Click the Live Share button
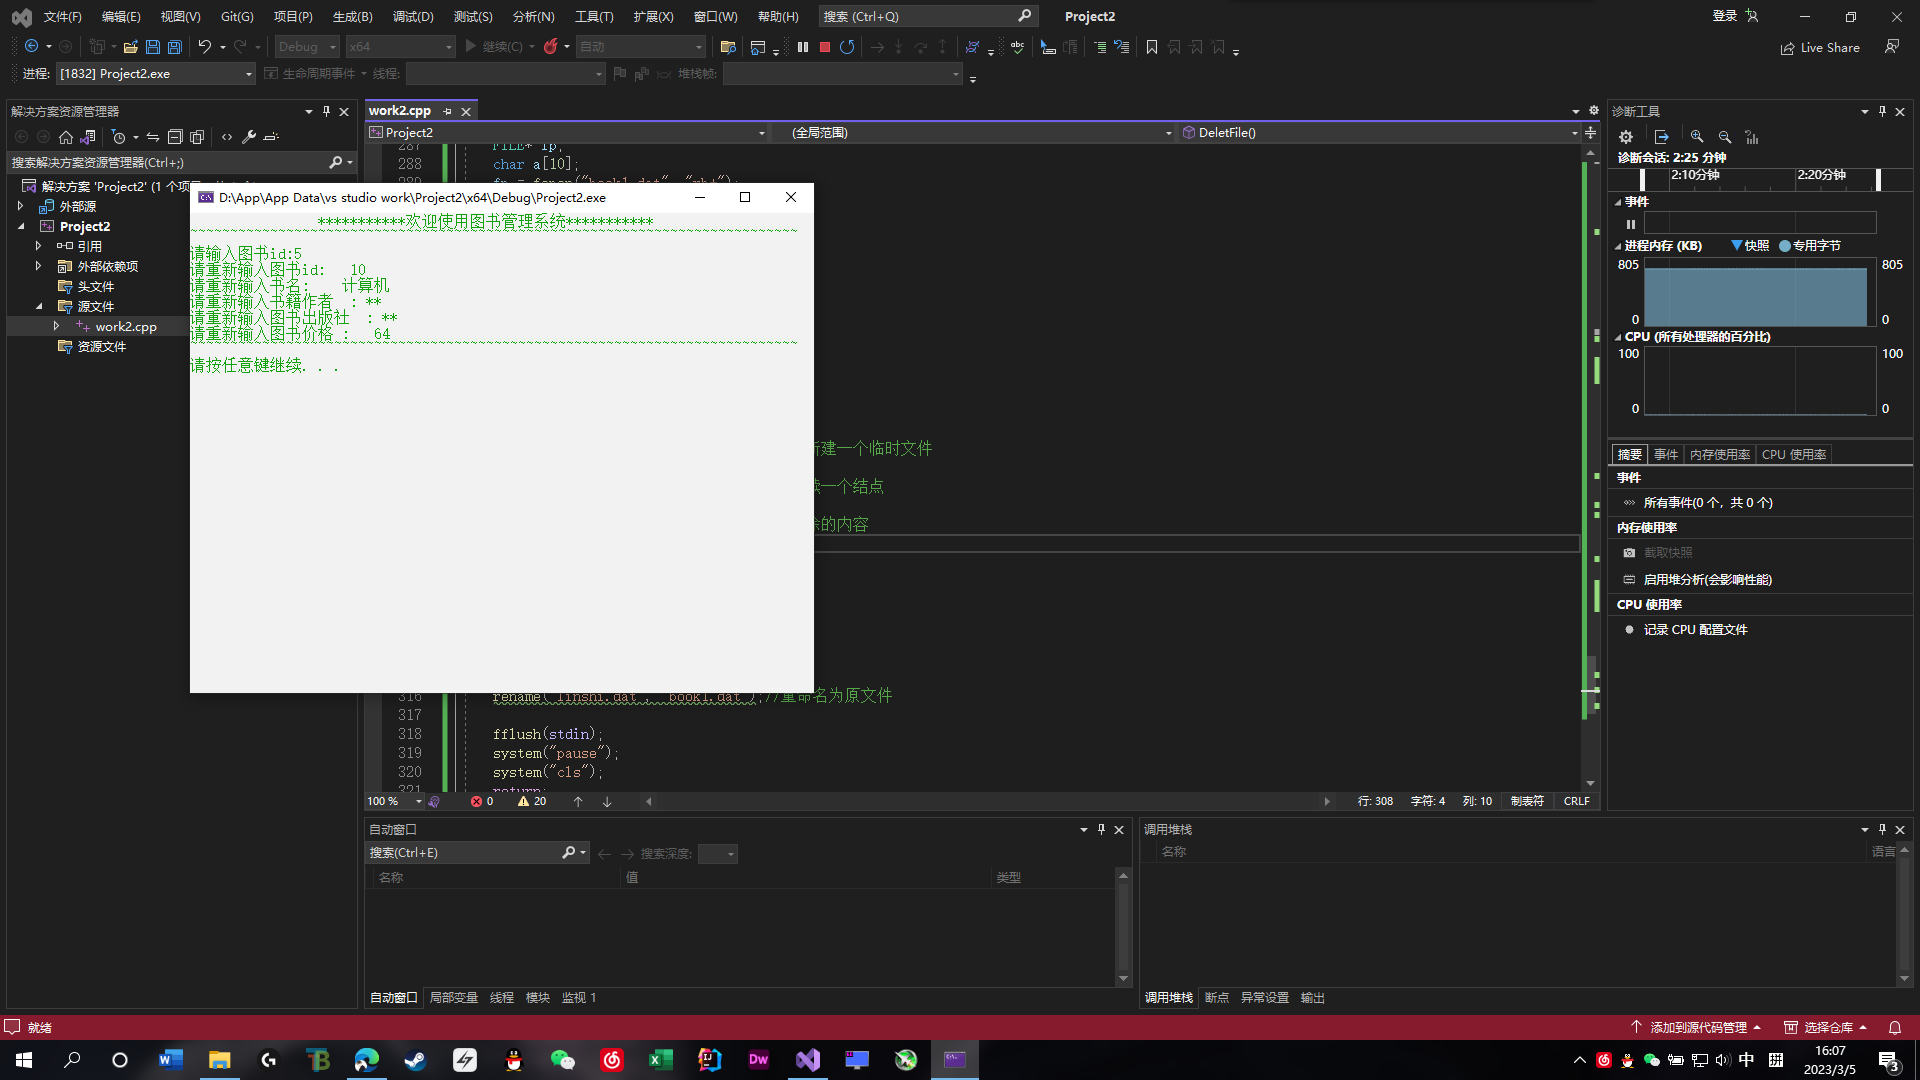 point(1820,48)
